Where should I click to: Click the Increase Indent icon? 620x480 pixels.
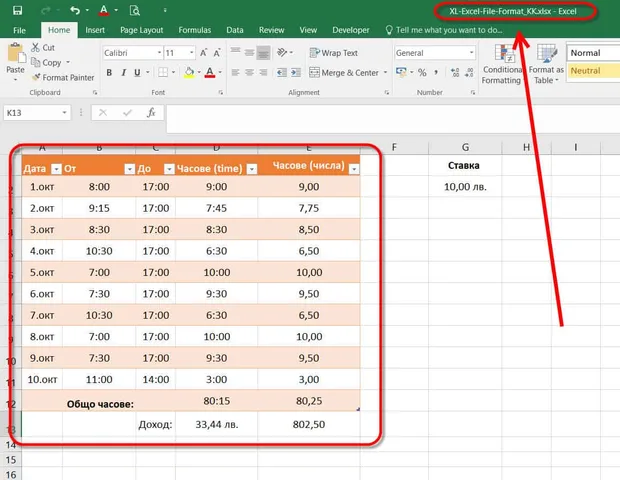coord(296,72)
